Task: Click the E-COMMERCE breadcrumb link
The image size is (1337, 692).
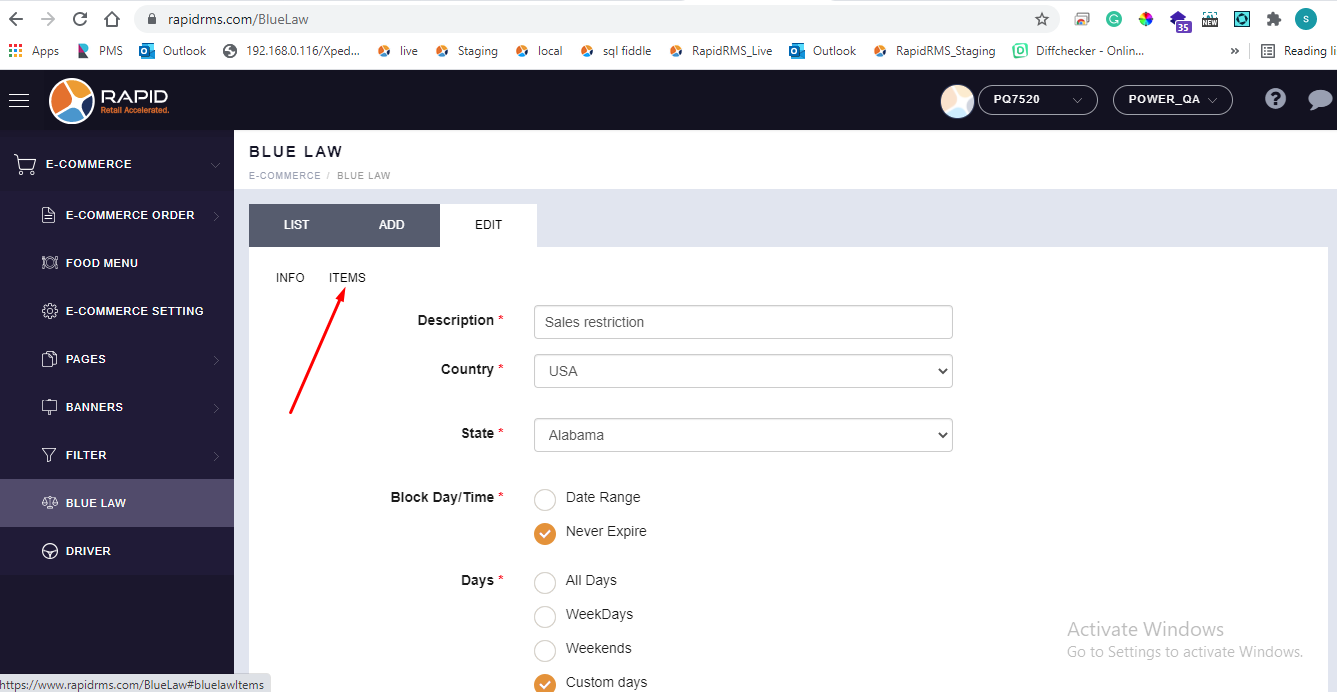Action: (284, 176)
